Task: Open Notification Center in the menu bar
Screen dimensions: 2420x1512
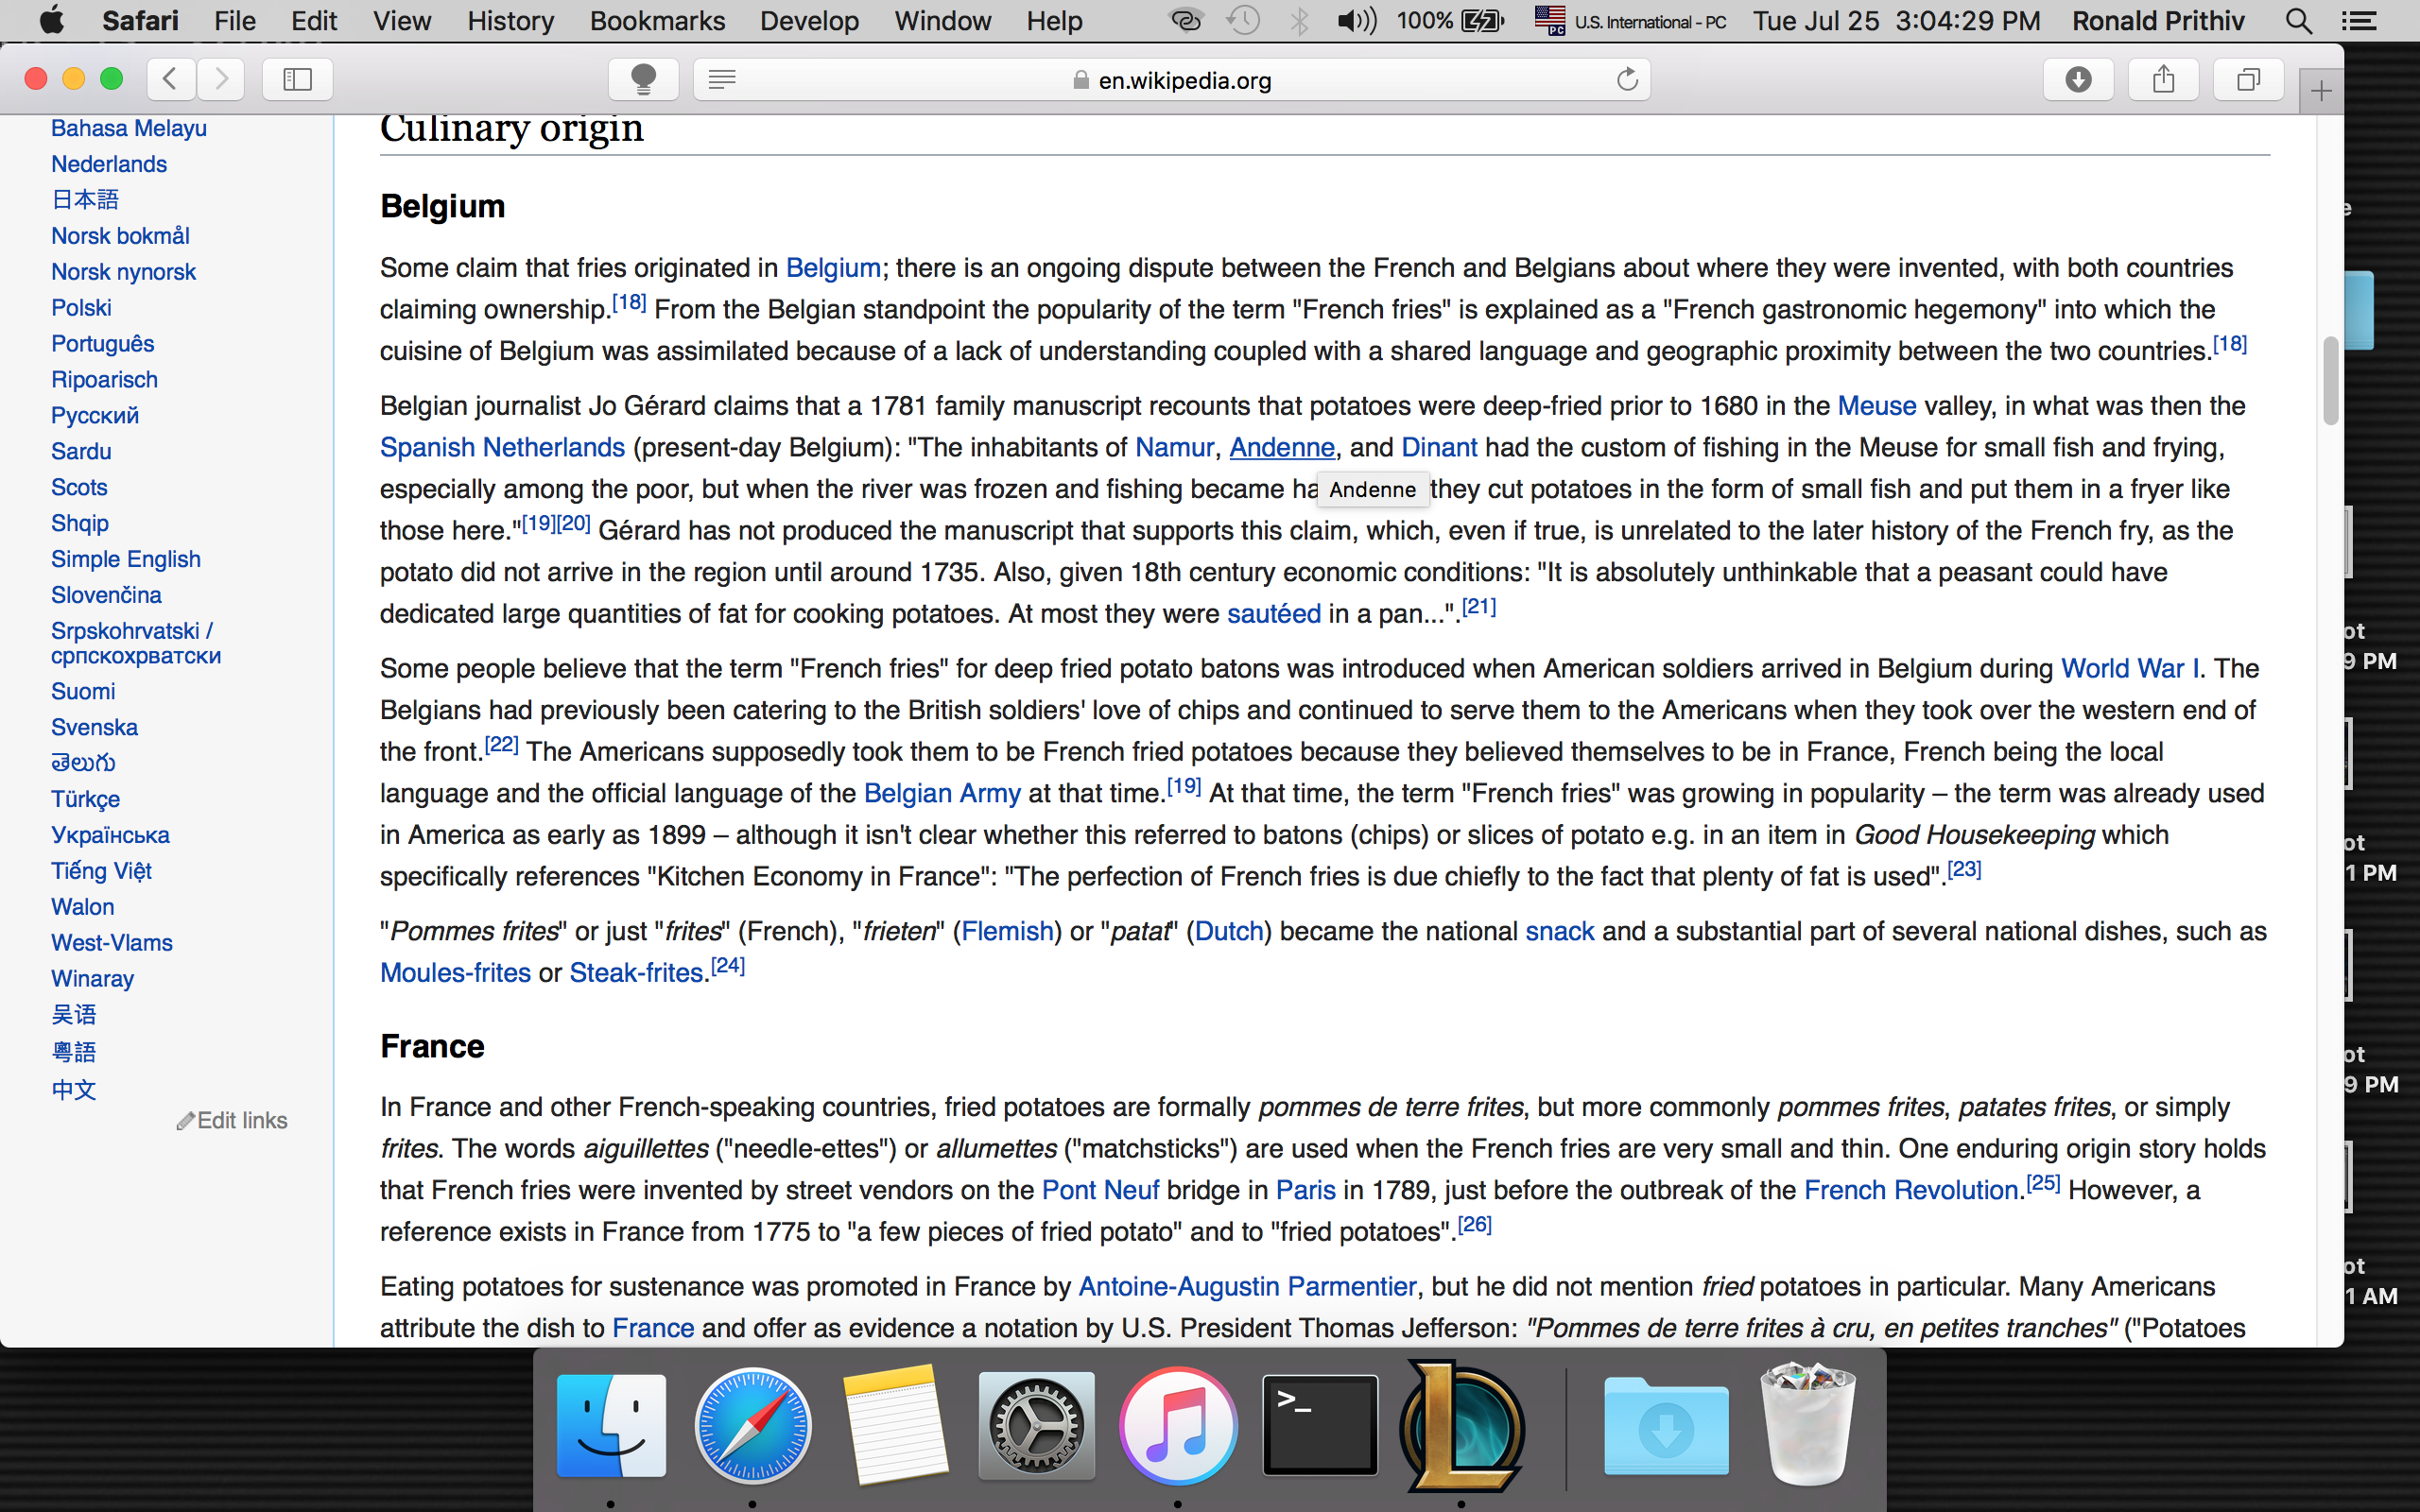Action: 2360,20
